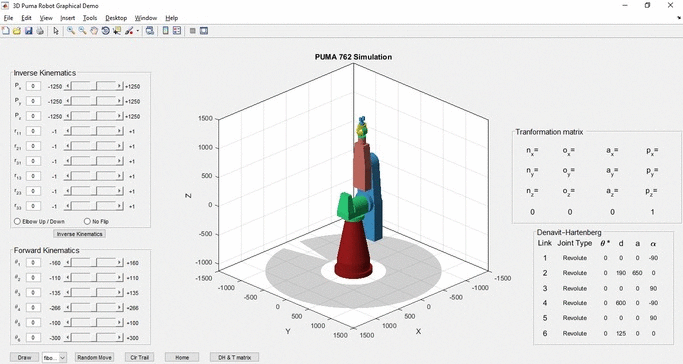Open the Tools menu

[x=90, y=18]
